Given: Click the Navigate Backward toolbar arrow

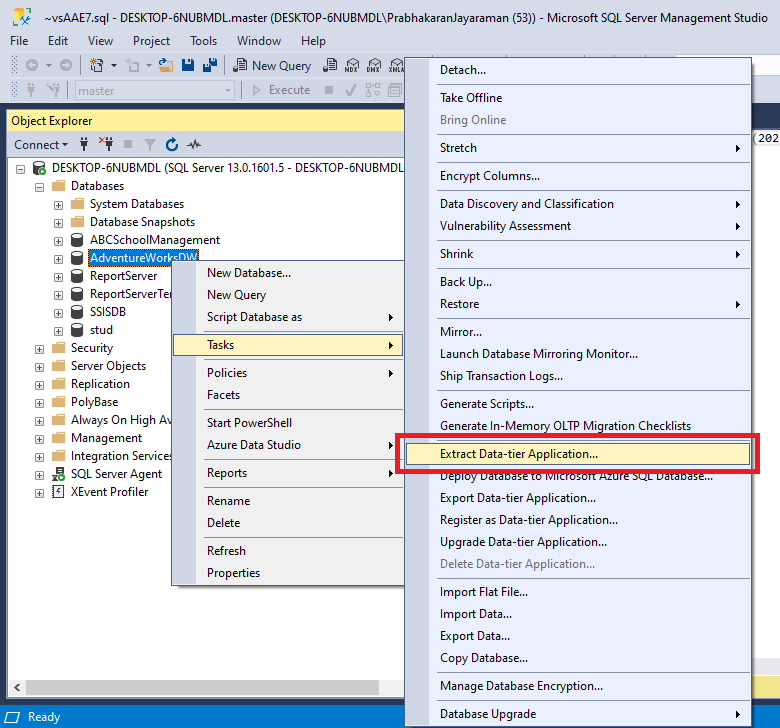Looking at the screenshot, I should [32, 65].
